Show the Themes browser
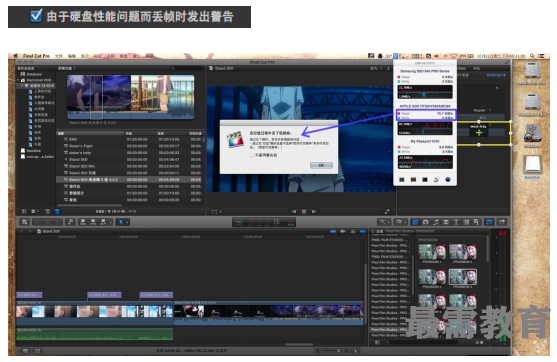This screenshot has height=362, width=557. coord(476,222)
